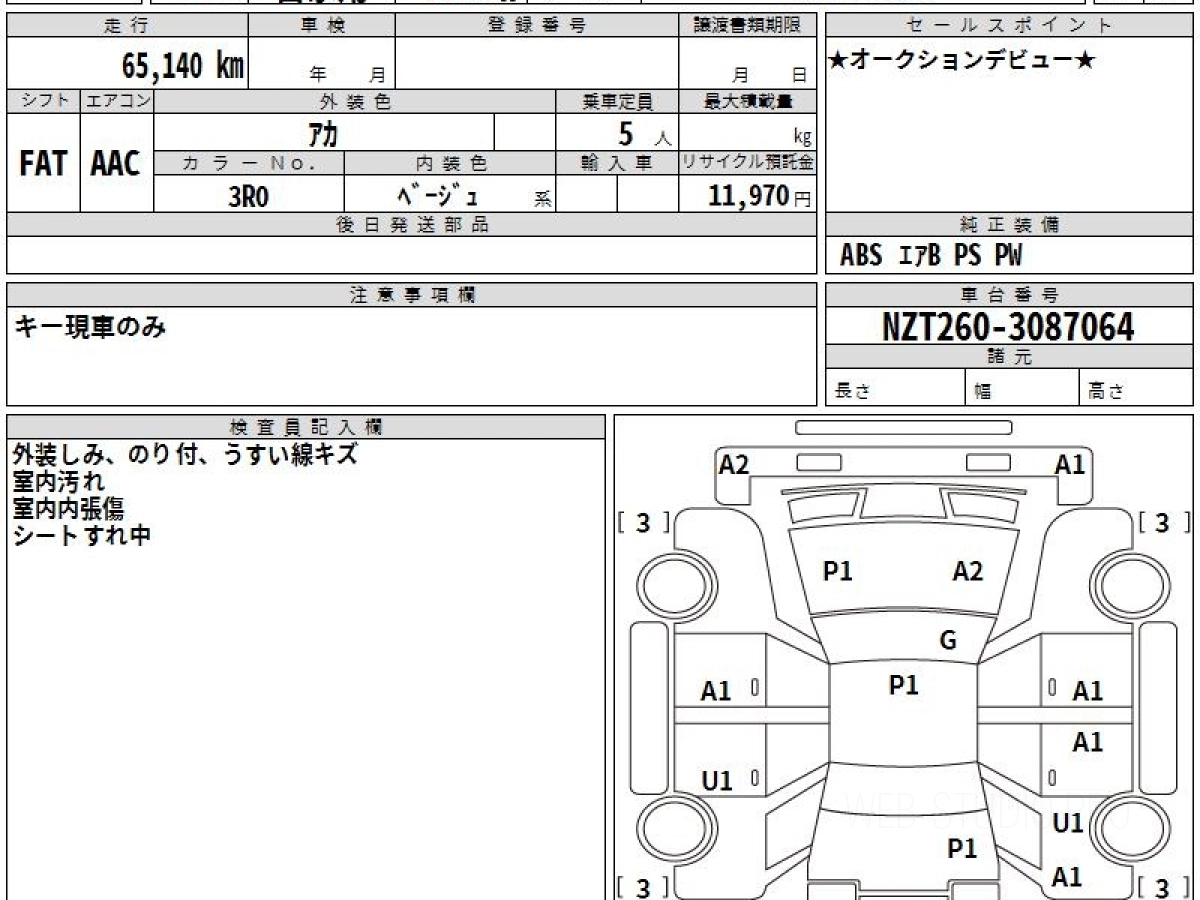Click the 内装色 header cell

[x=450, y=164]
